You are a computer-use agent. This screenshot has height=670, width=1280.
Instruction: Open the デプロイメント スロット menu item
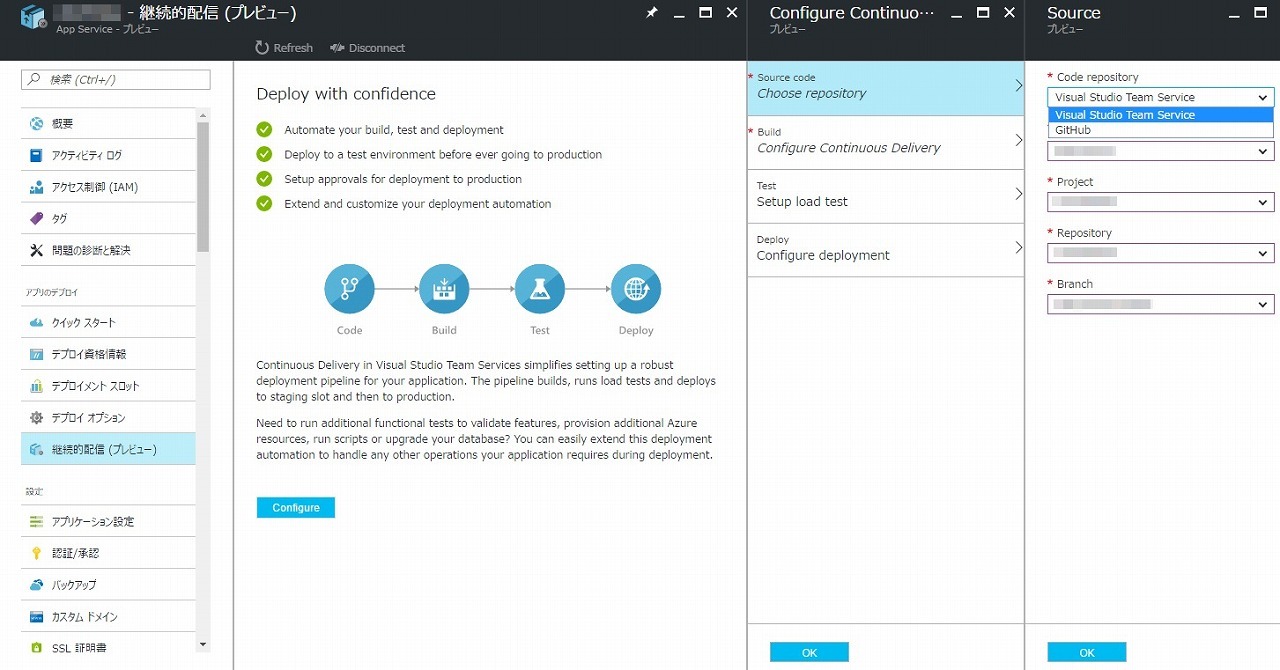108,386
